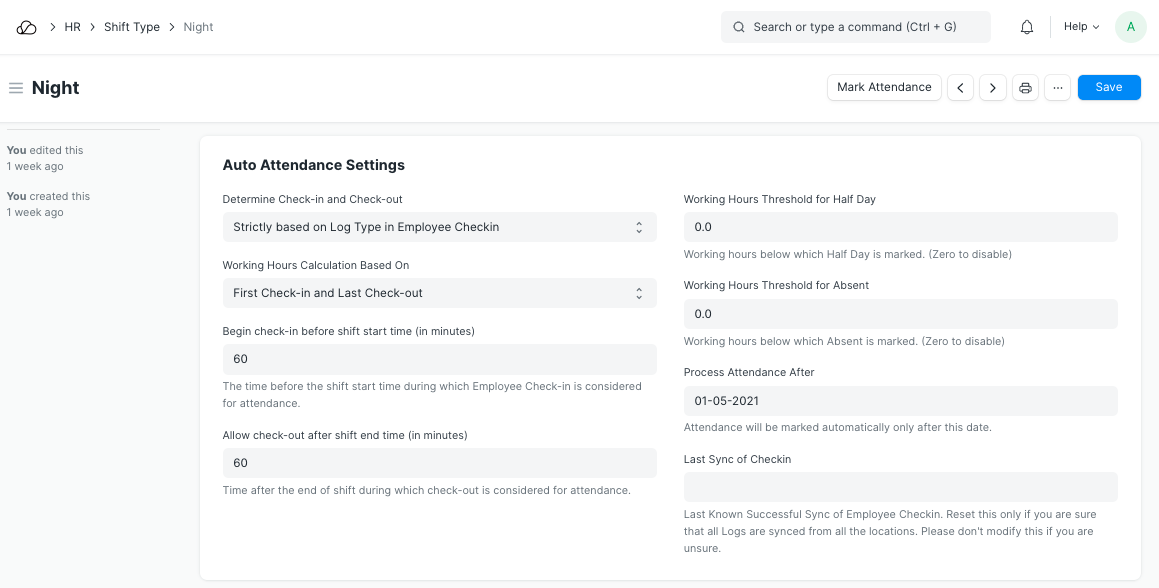This screenshot has height=588, width=1159.
Task: Go to next document arrow
Action: click(x=992, y=88)
